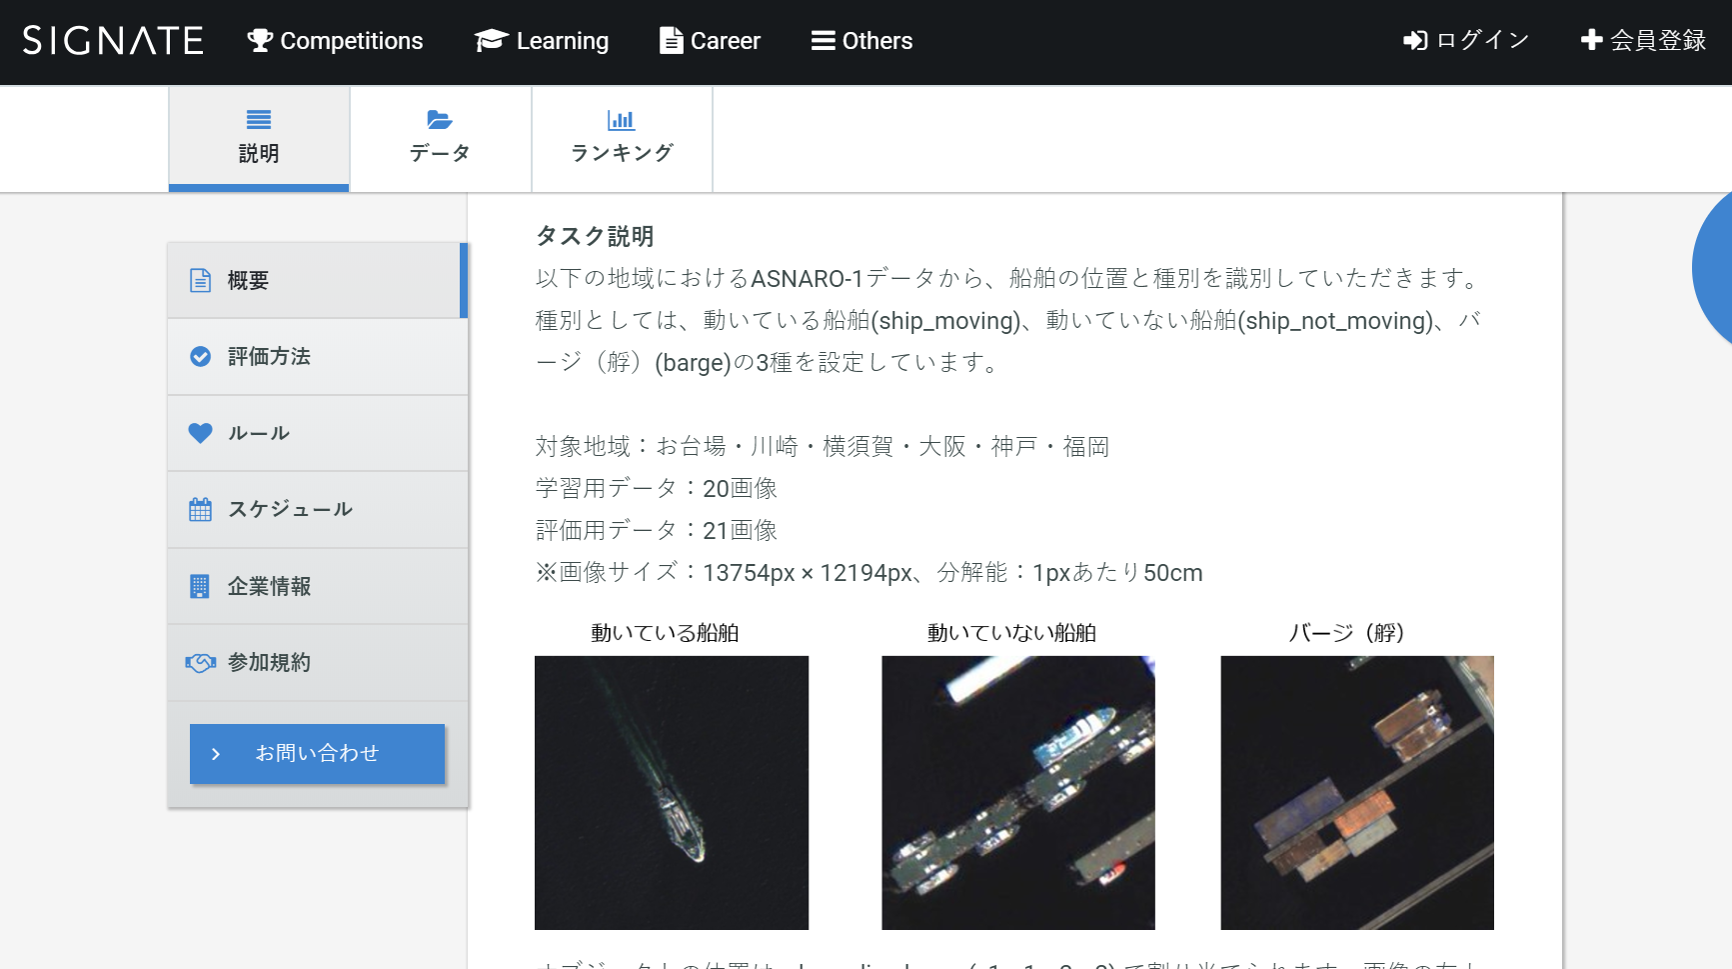Open the Competitions menu
Viewport: 1732px width, 969px height.
[x=335, y=41]
